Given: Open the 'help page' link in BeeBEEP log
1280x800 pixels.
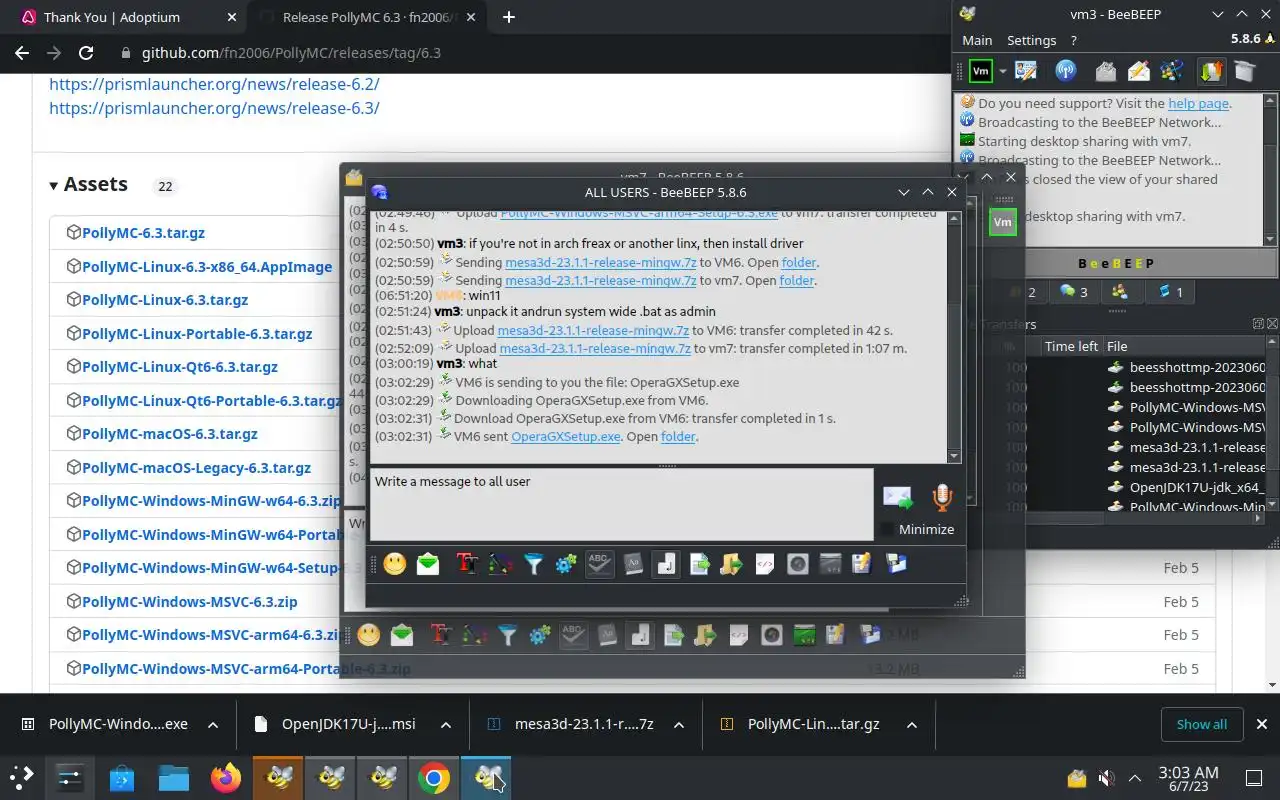Looking at the screenshot, I should [x=1198, y=103].
